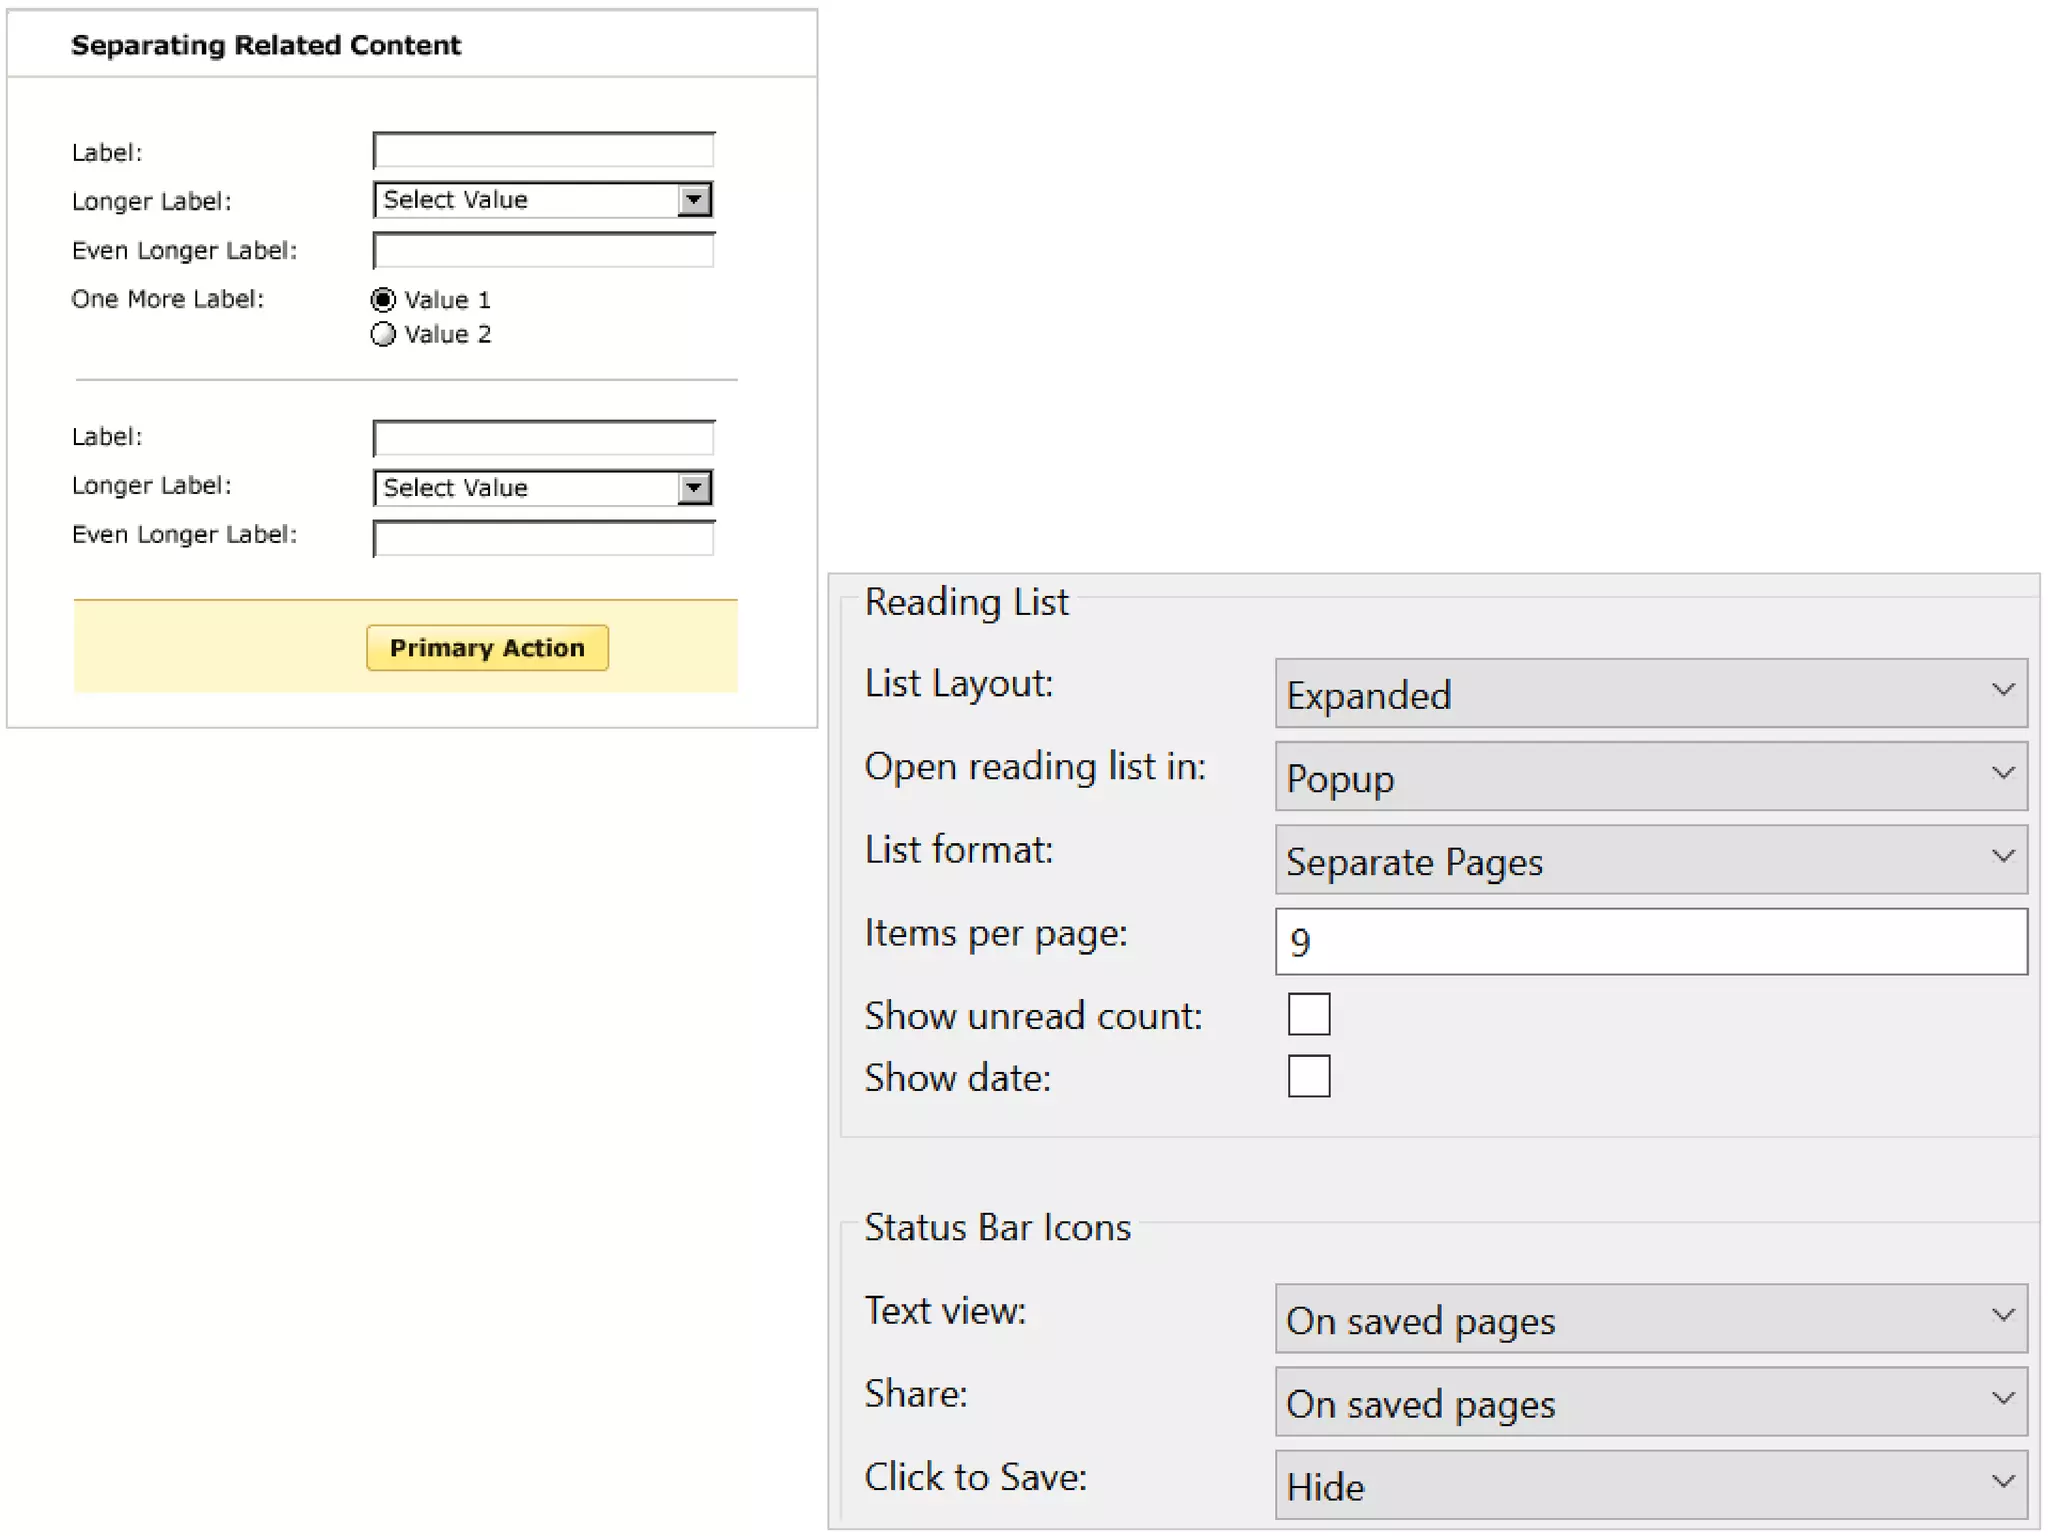Open top Select Value dropdown arrow
Viewport: 2048px width, 1536px height.
(x=694, y=200)
